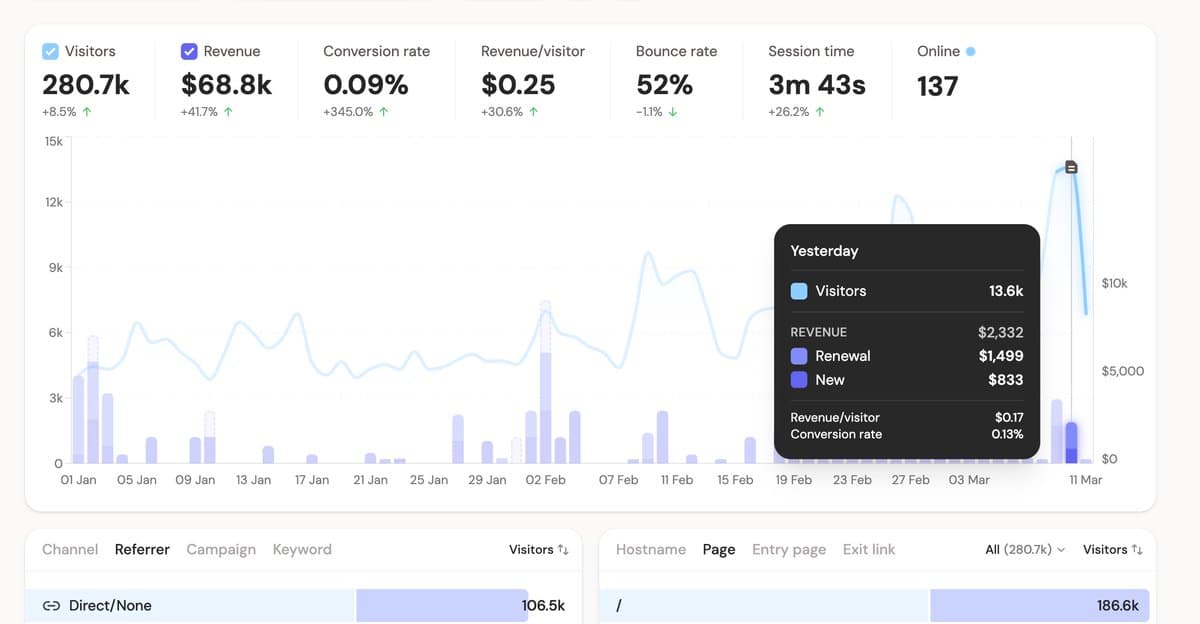Switch to the Channel tab
Image resolution: width=1200 pixels, height=624 pixels.
click(70, 550)
